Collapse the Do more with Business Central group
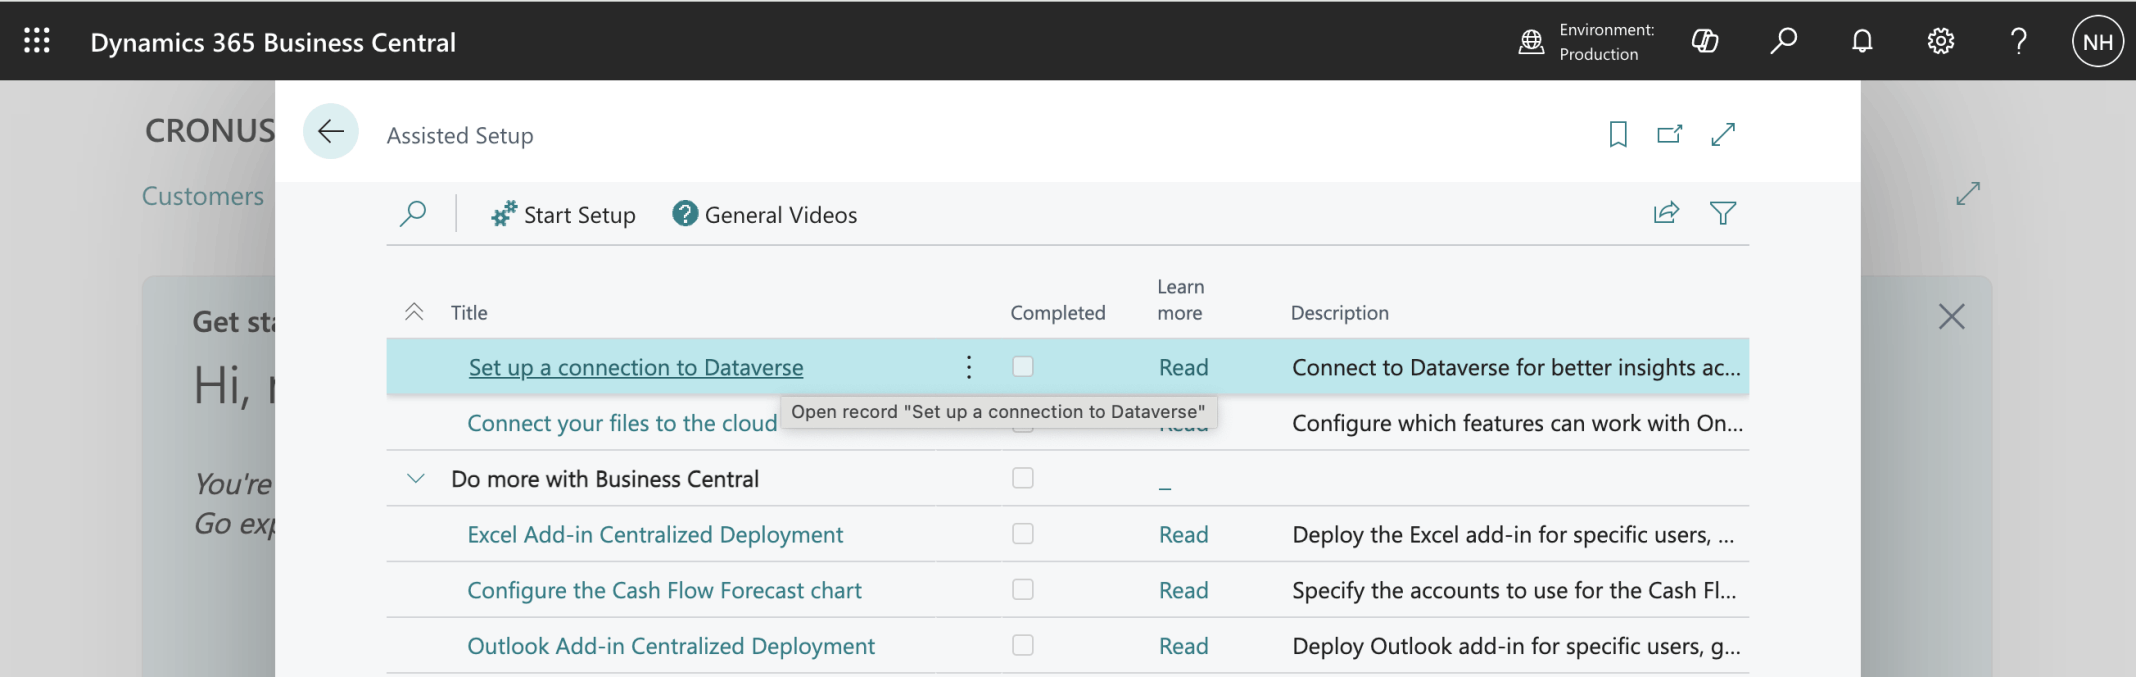The width and height of the screenshot is (2136, 677). coord(416,479)
